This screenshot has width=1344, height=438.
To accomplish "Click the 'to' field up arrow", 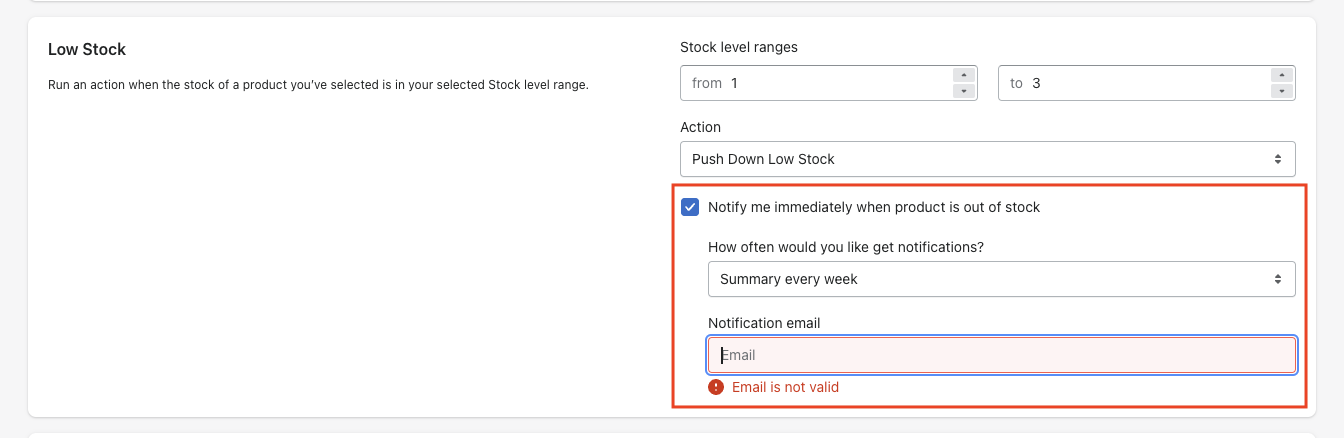I will [x=1280, y=75].
